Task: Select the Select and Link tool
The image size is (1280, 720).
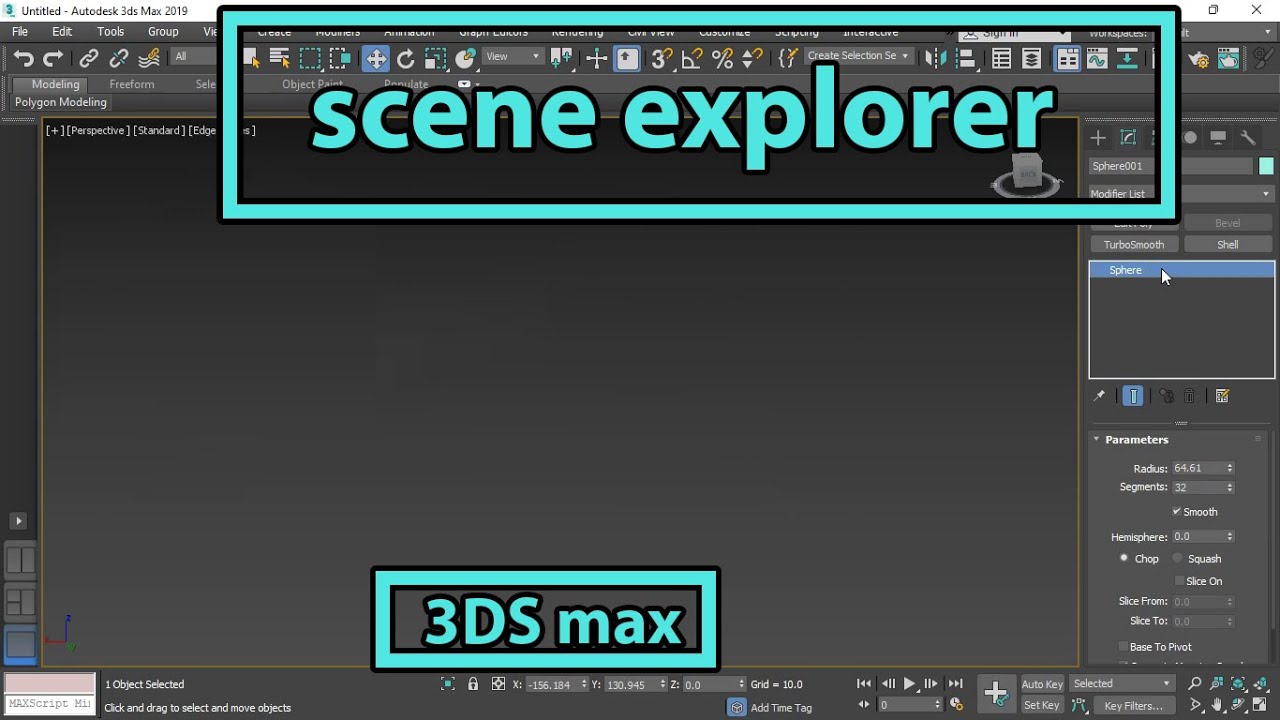Action: pos(89,58)
